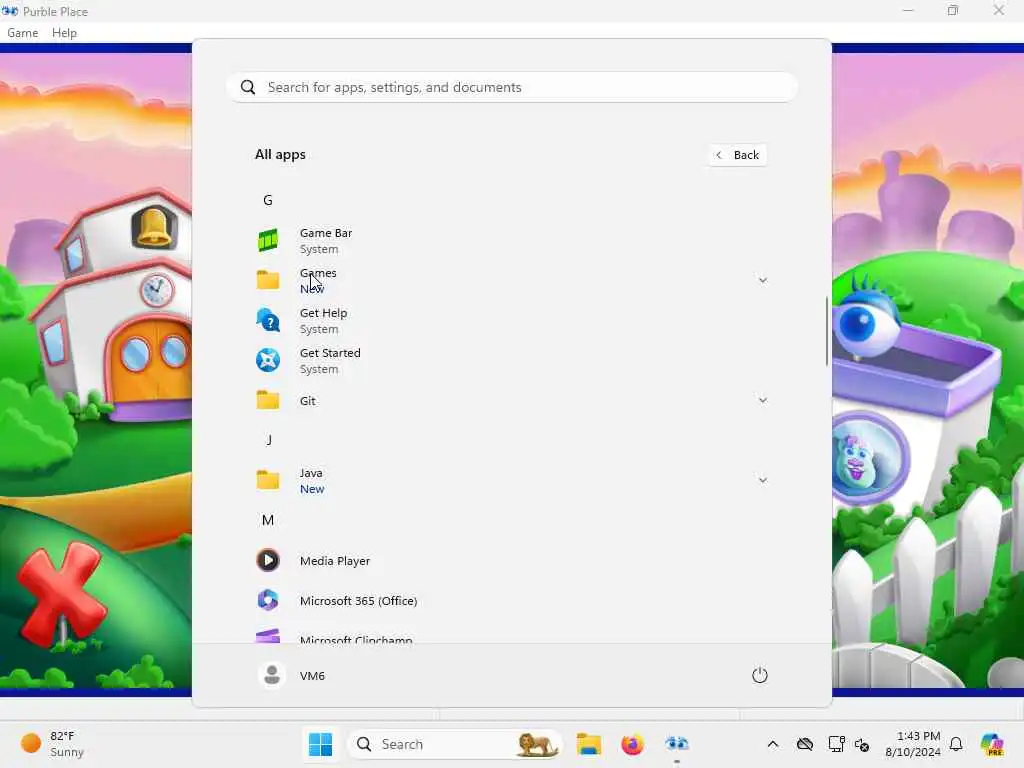
Task: Open the Copilot preview icon in taskbar
Action: tap(993, 744)
